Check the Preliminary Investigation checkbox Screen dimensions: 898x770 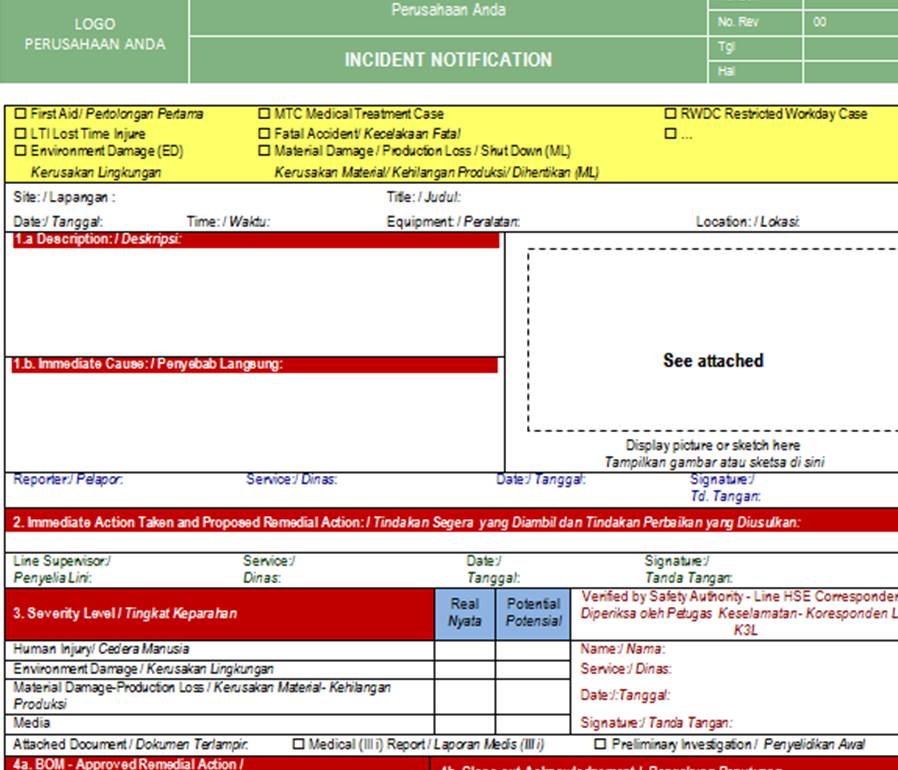tap(600, 744)
